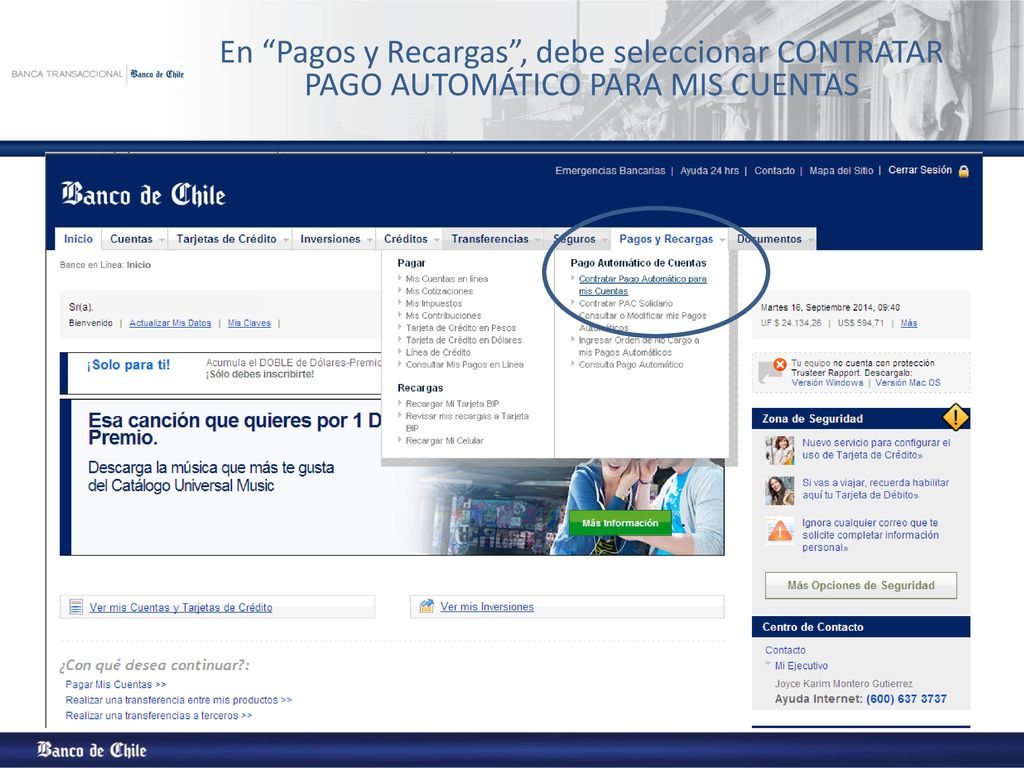Open the top Contacto header link
Screen dimensions: 1024x768
click(x=775, y=170)
